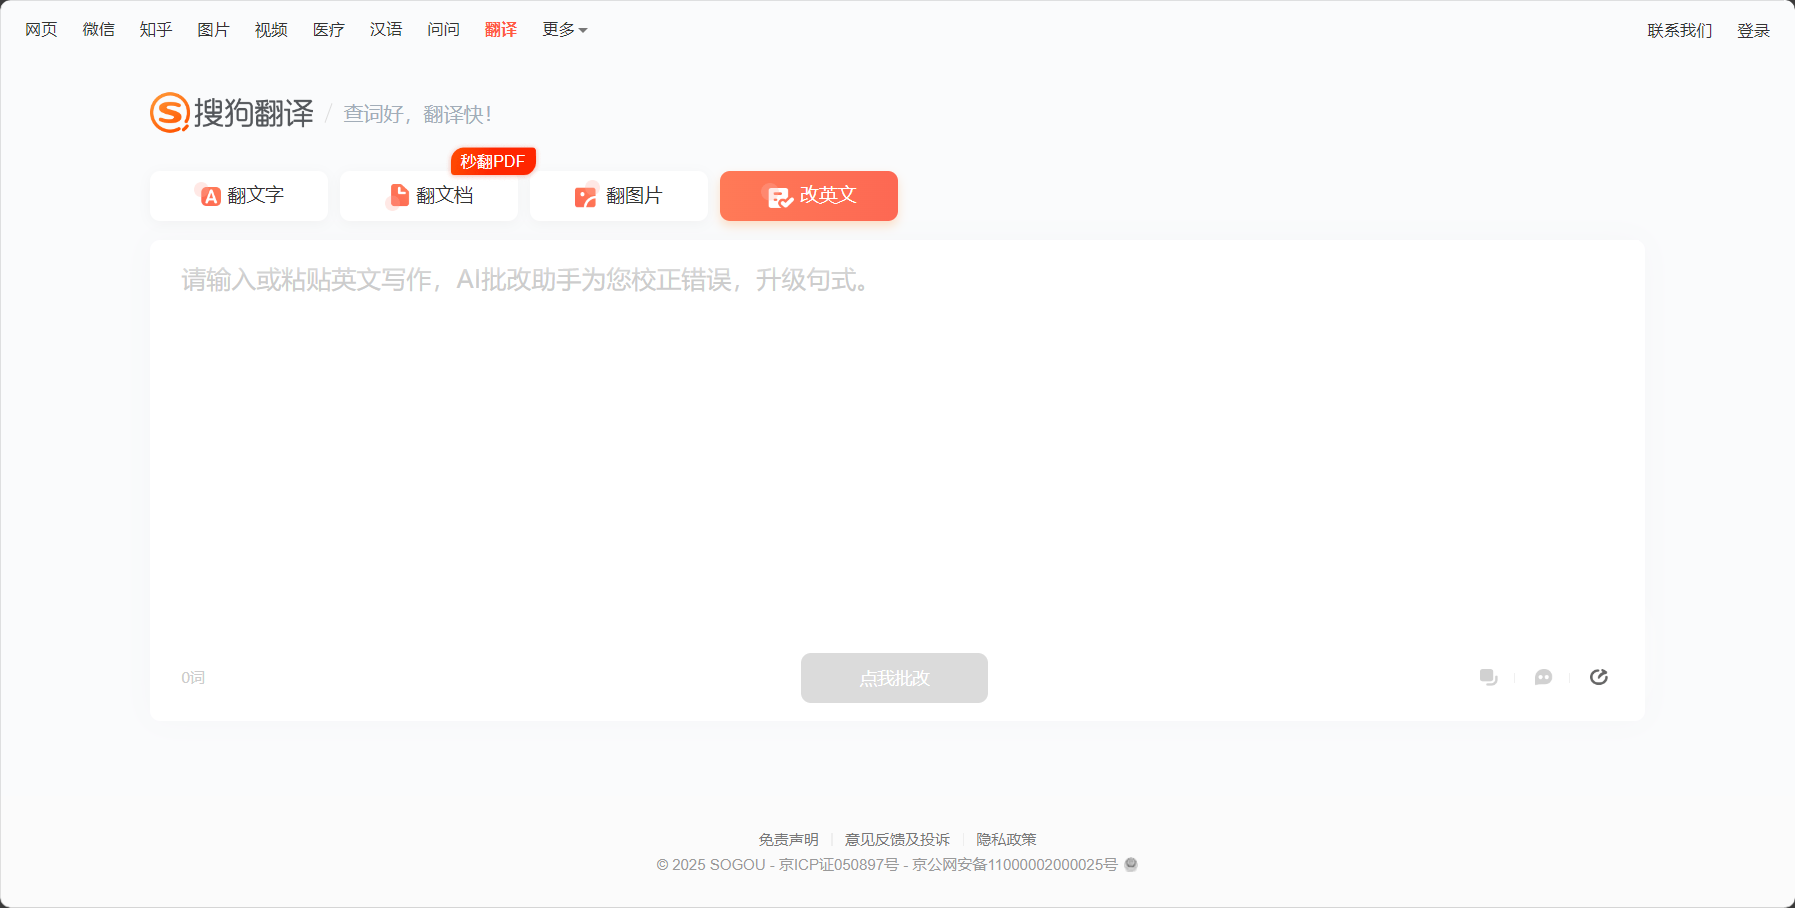Open 意见反馈及投诉 feedback link

(x=897, y=839)
